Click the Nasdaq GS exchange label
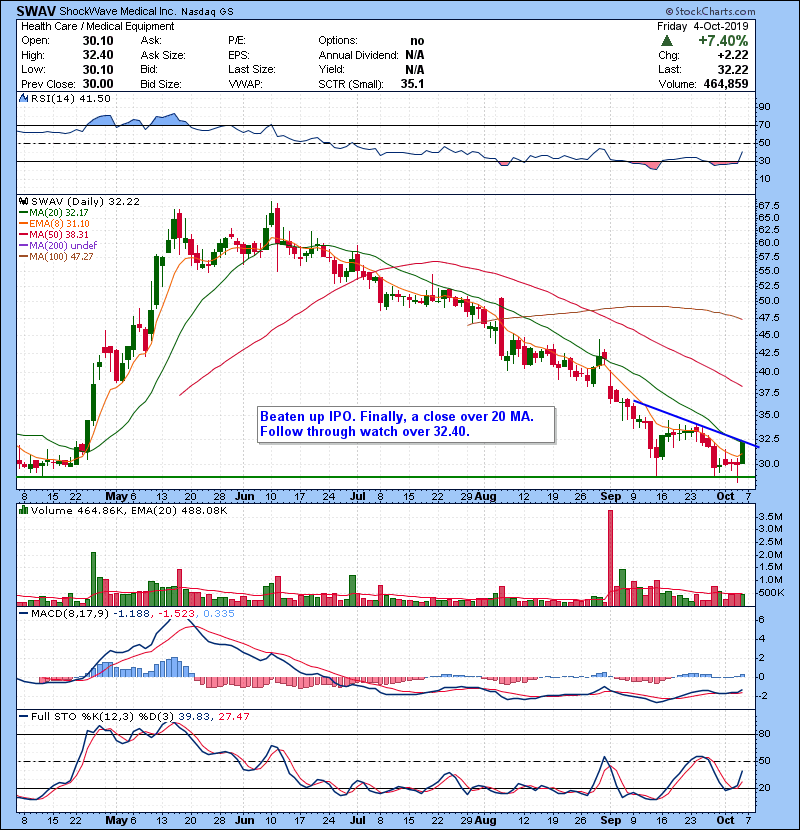The width and height of the screenshot is (800, 830). click(207, 12)
